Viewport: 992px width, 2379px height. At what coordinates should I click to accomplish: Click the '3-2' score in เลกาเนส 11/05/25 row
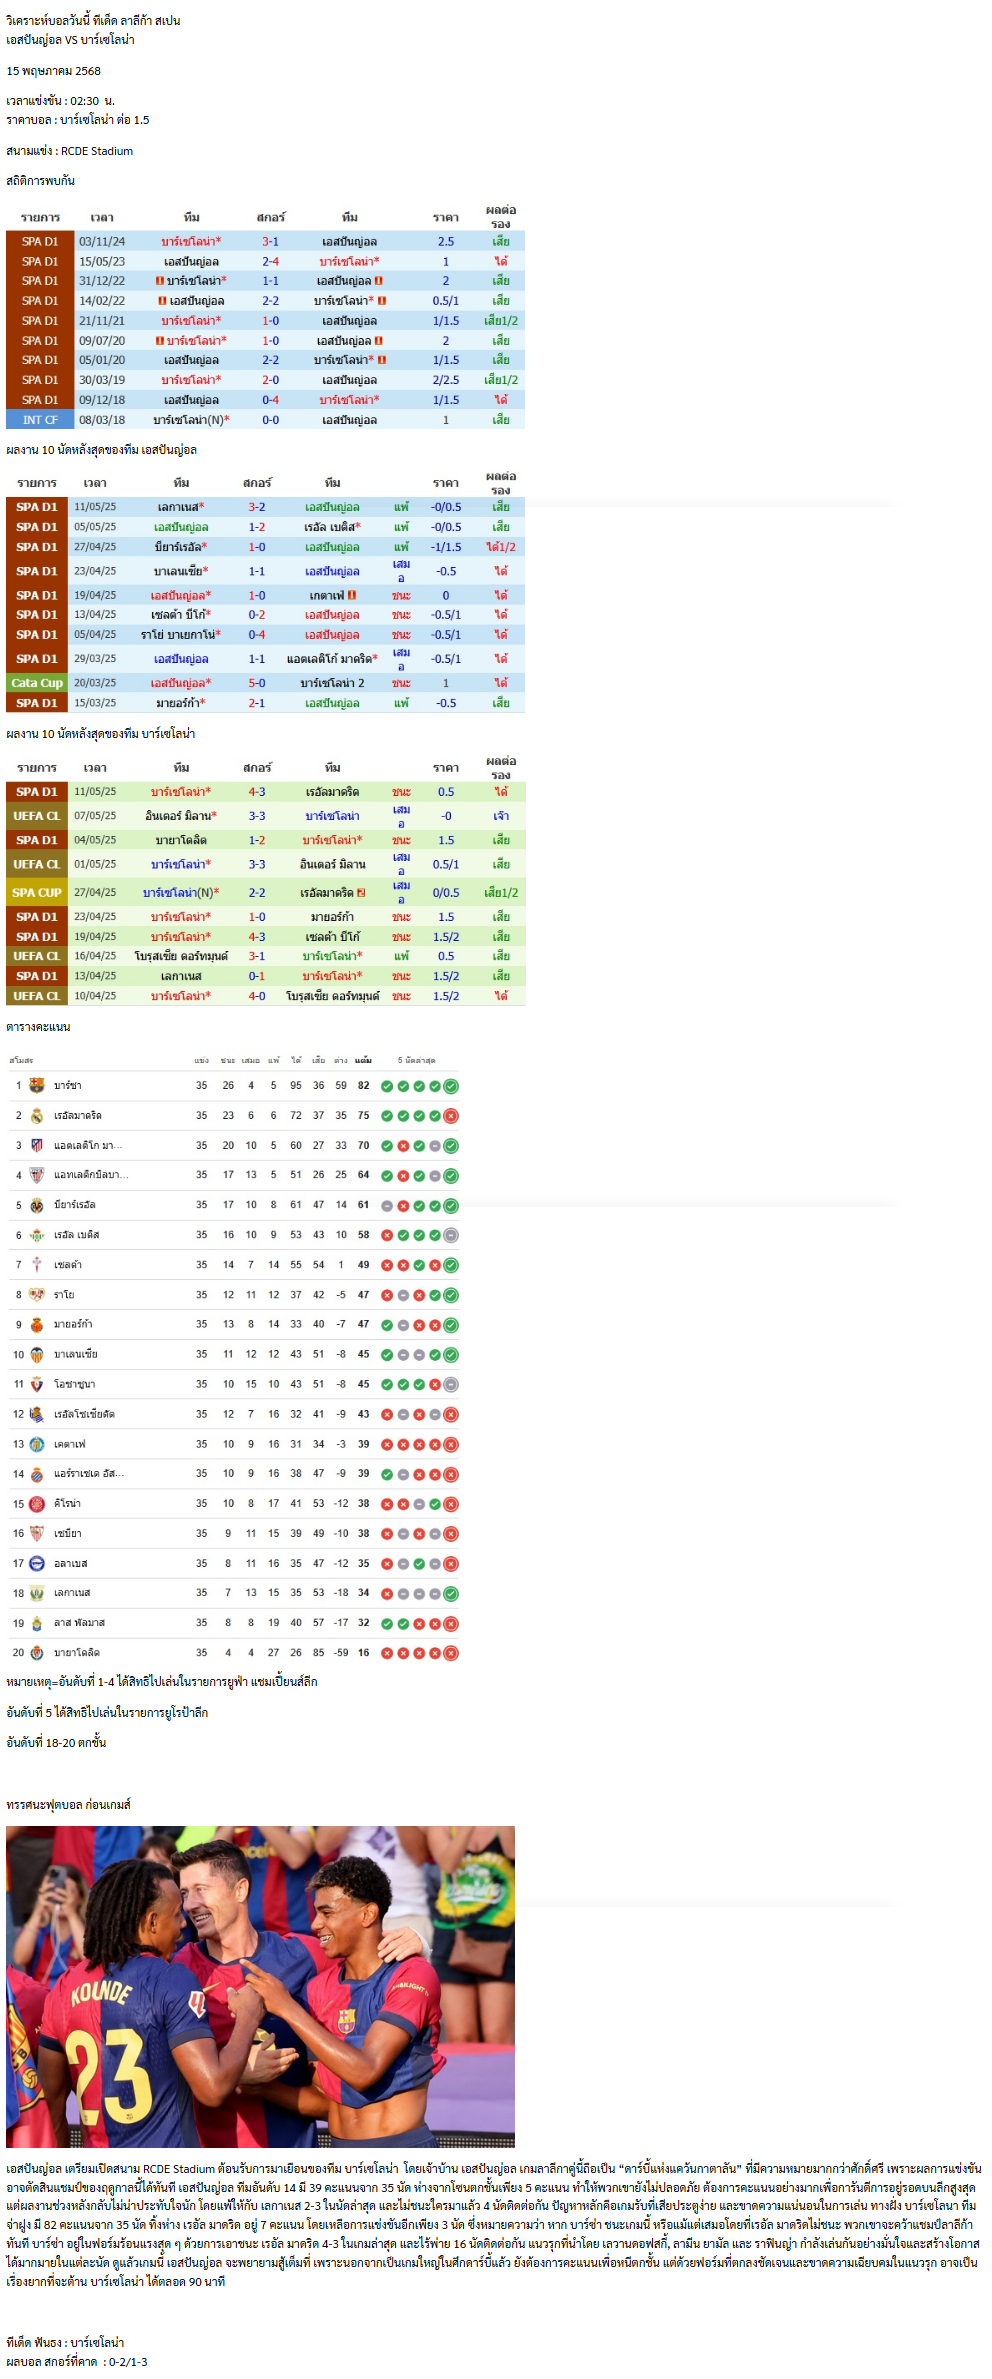257,507
